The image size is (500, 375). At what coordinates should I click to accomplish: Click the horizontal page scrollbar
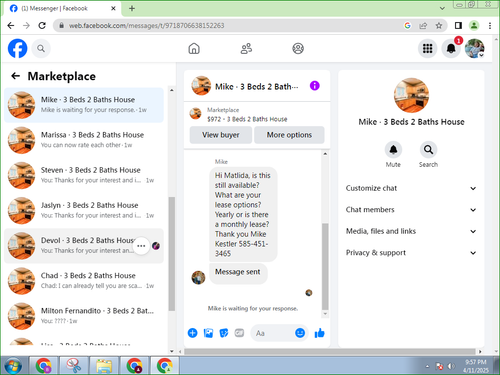pos(330,351)
